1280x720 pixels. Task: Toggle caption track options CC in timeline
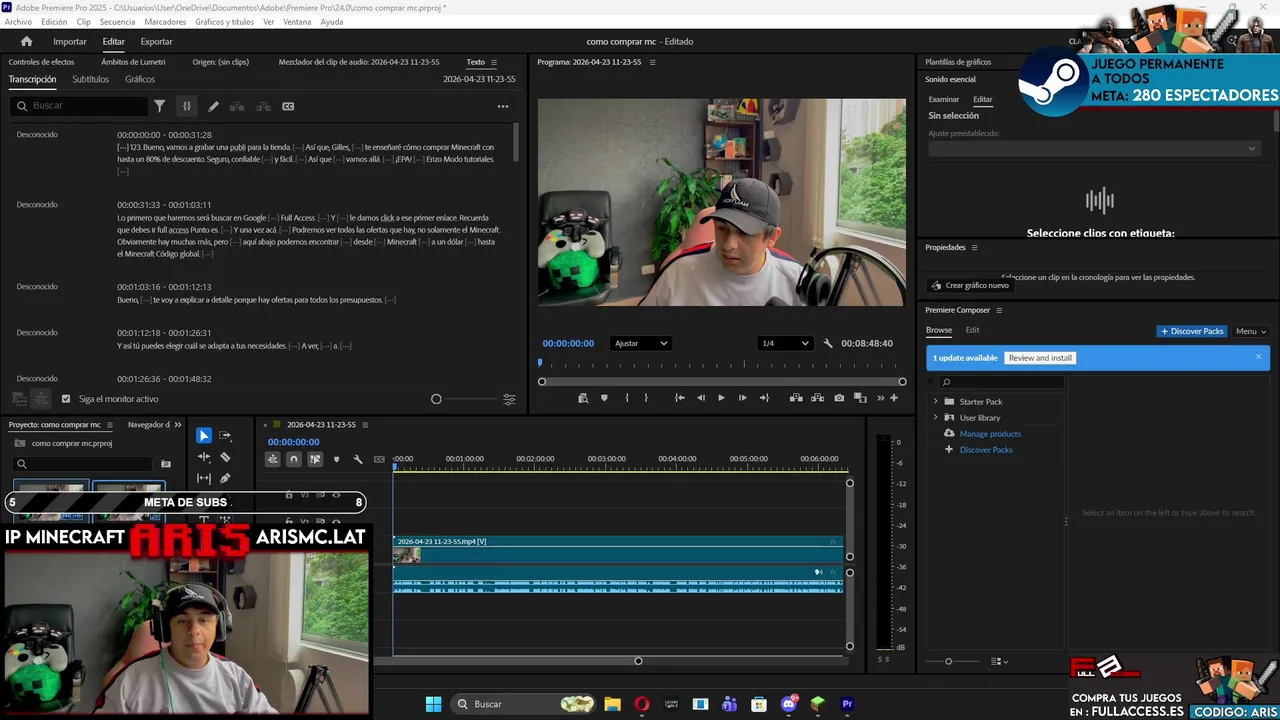point(379,459)
